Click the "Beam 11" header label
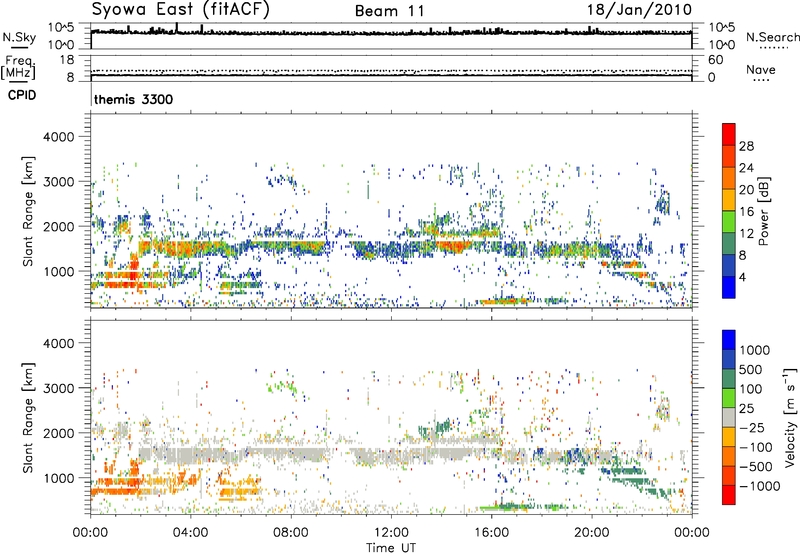 pyautogui.click(x=389, y=11)
